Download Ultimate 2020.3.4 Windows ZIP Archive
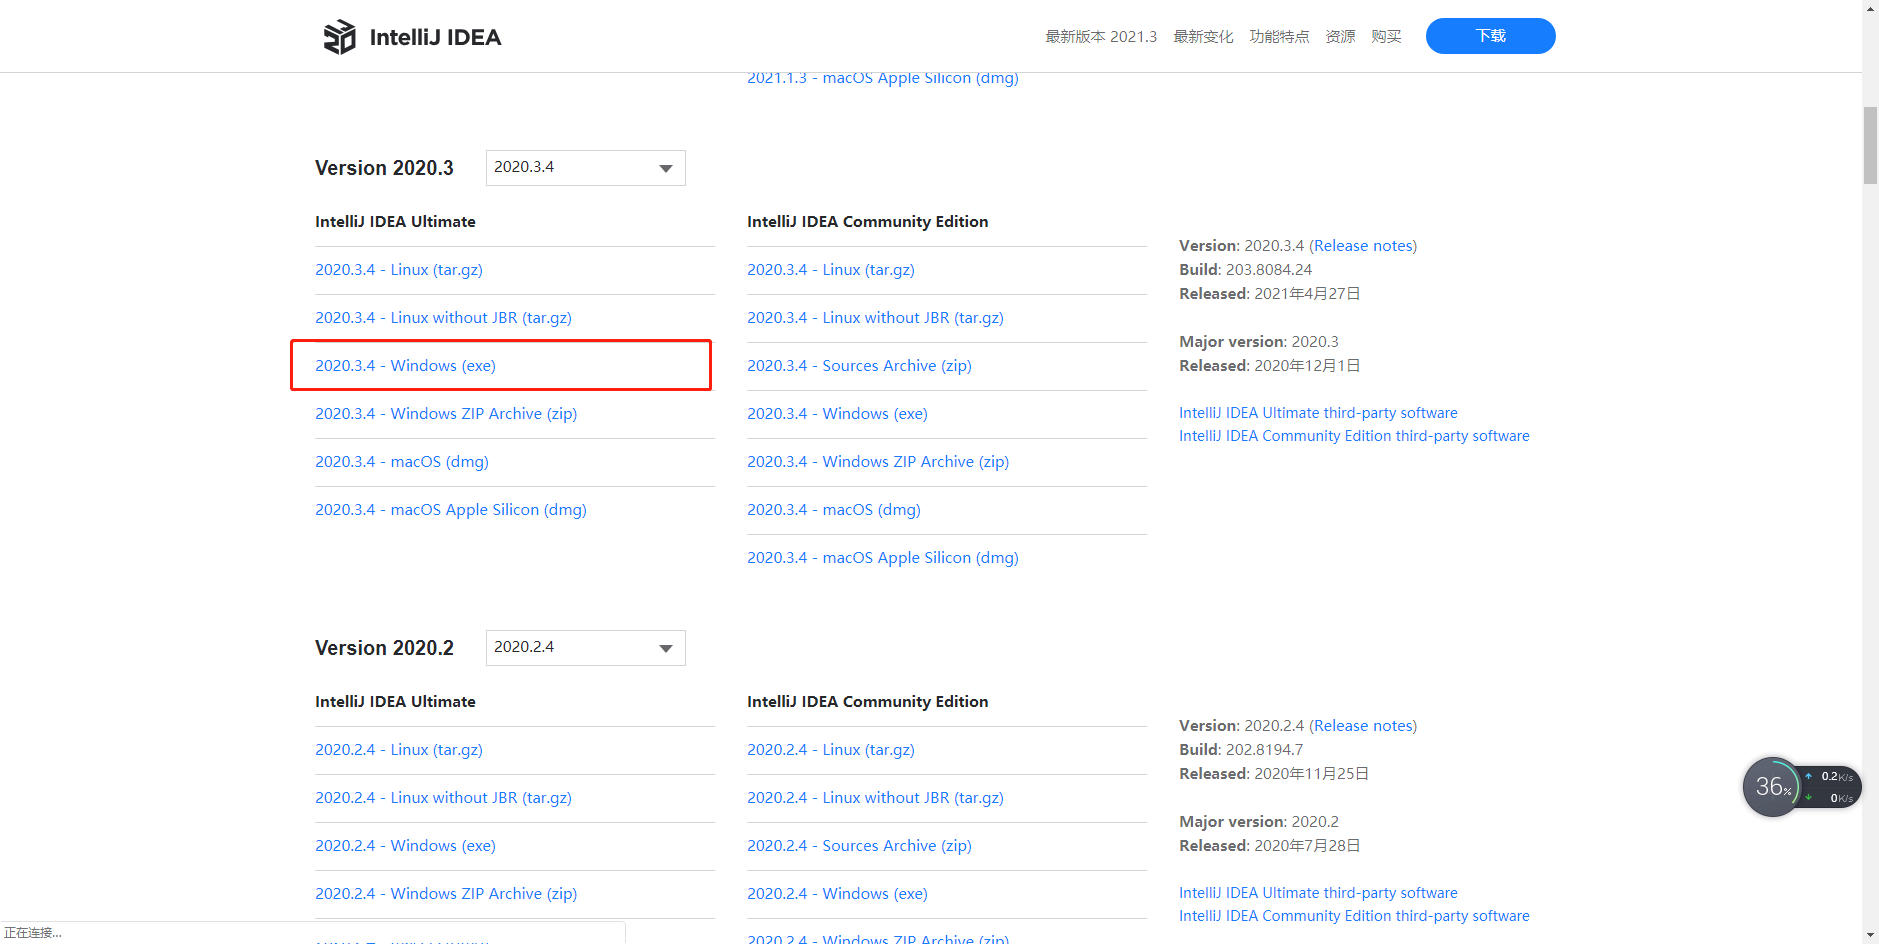The width and height of the screenshot is (1879, 944). [x=446, y=414]
